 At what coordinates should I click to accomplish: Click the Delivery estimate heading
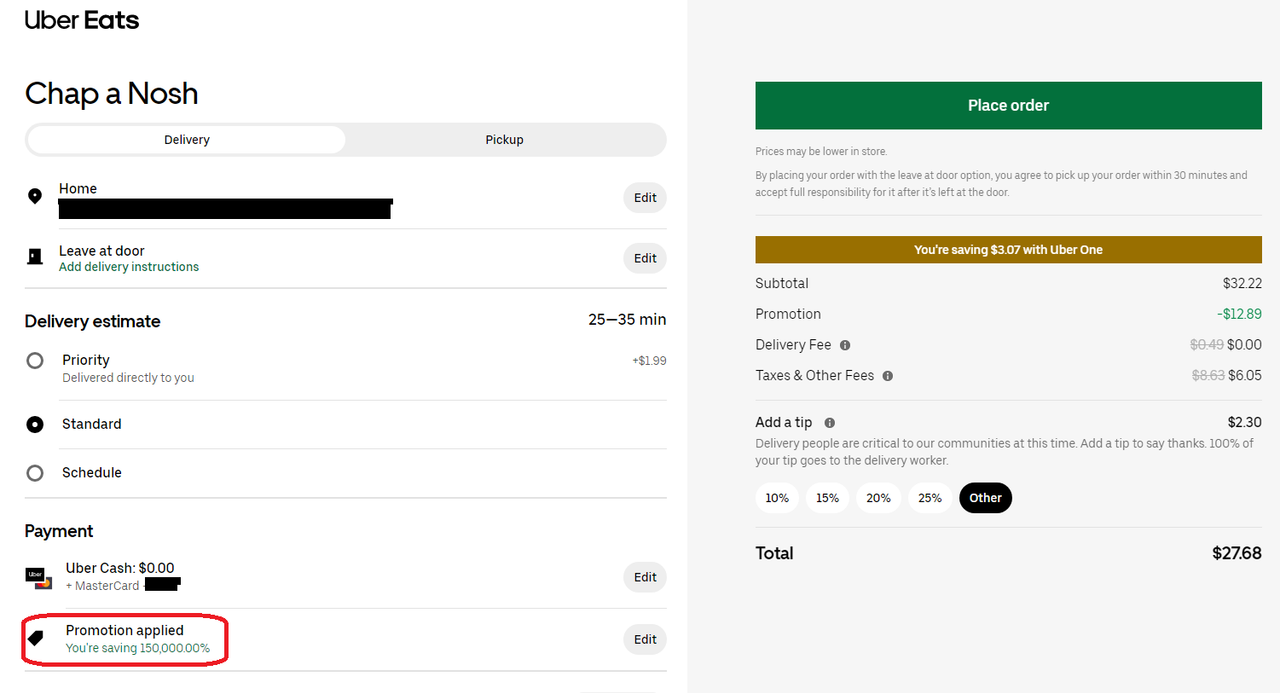[92, 322]
